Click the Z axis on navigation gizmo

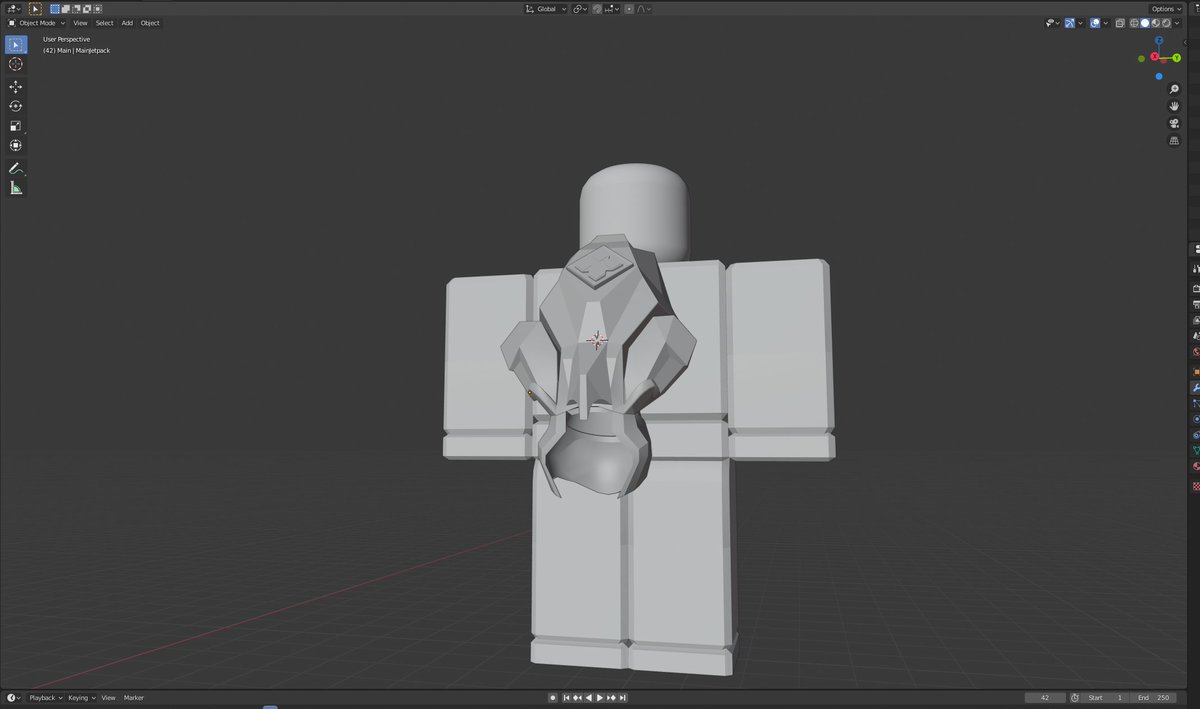(x=1159, y=40)
